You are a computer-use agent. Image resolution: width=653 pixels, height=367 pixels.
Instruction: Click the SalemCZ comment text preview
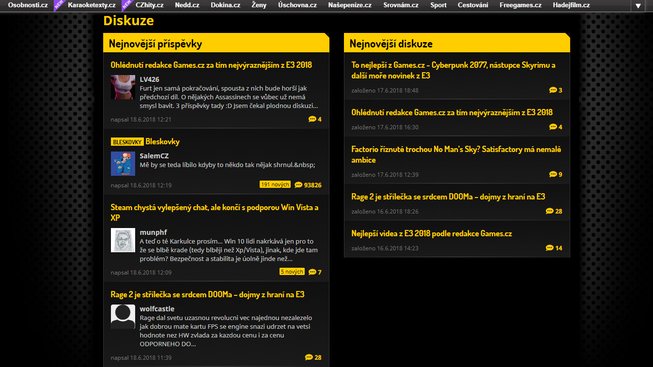227,165
